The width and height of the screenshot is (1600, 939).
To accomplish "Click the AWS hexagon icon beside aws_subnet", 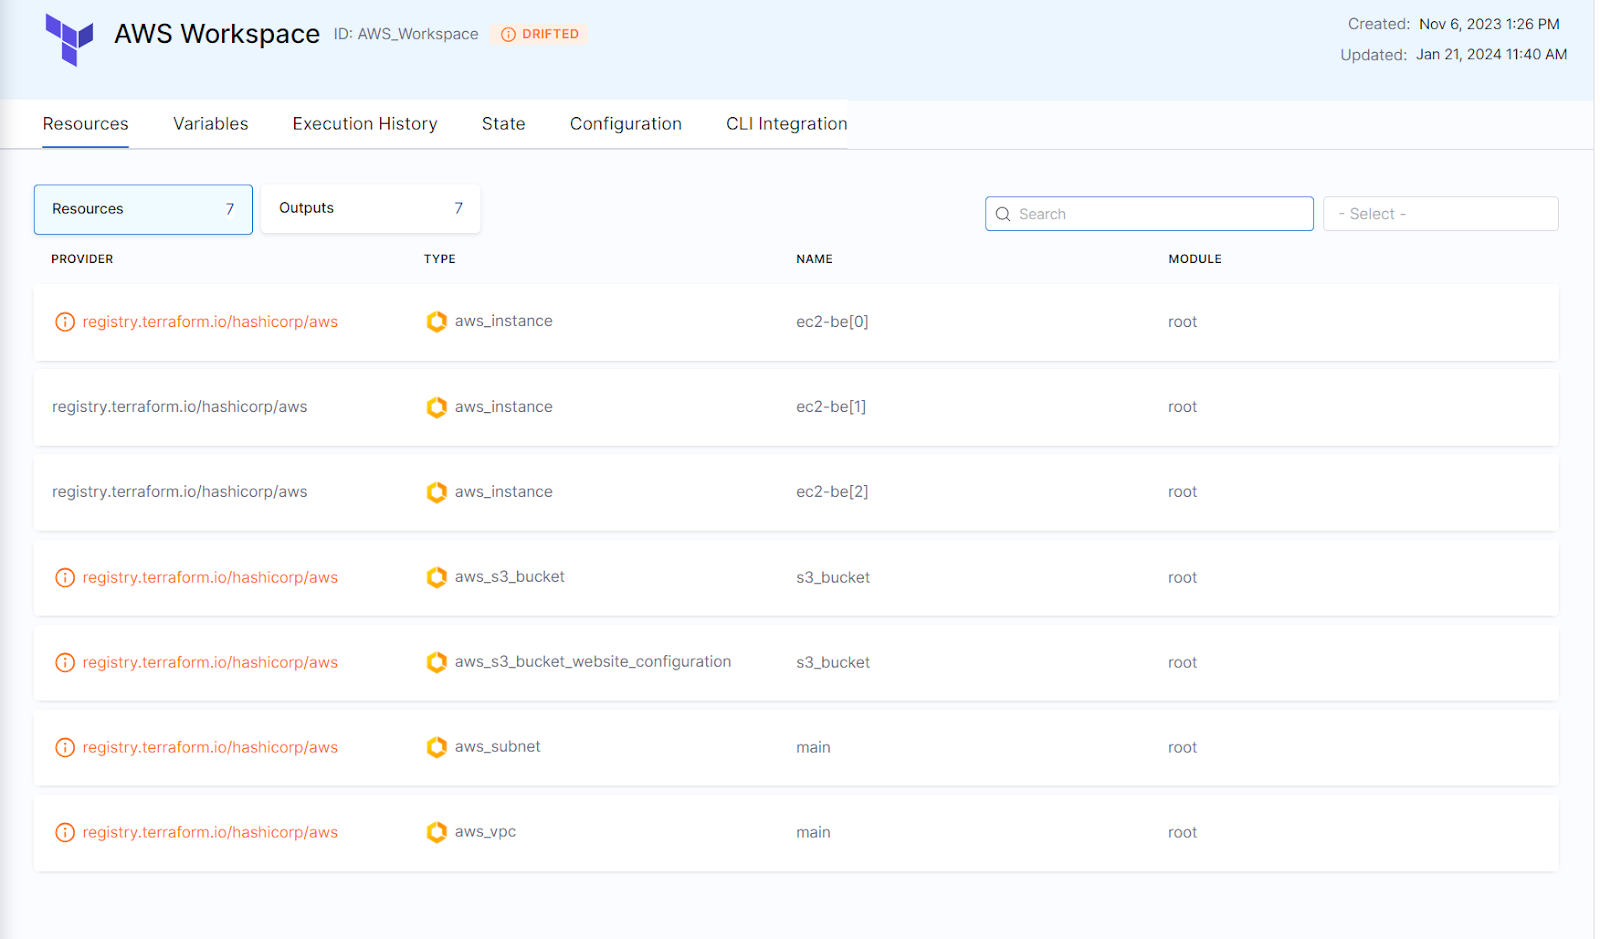I will coord(437,748).
